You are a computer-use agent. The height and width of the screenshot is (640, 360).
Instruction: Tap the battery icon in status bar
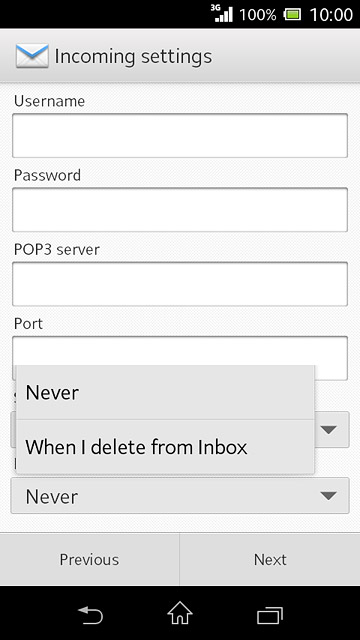tap(292, 15)
